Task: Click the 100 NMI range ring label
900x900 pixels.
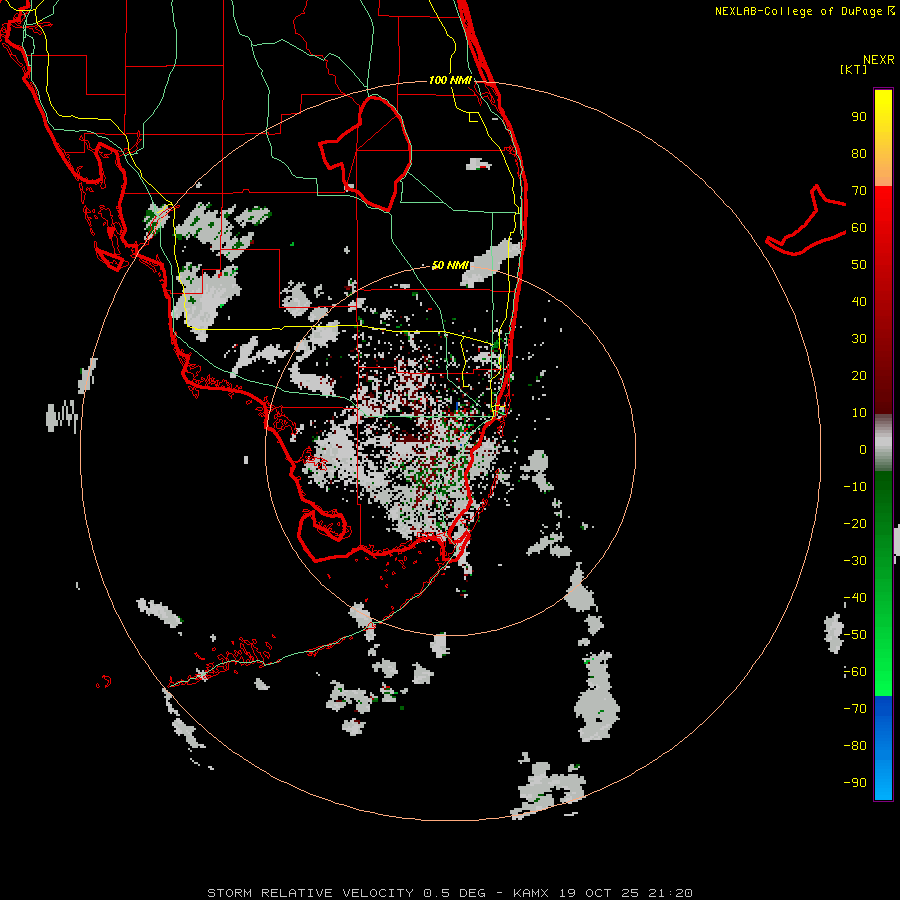Action: pyautogui.click(x=451, y=80)
